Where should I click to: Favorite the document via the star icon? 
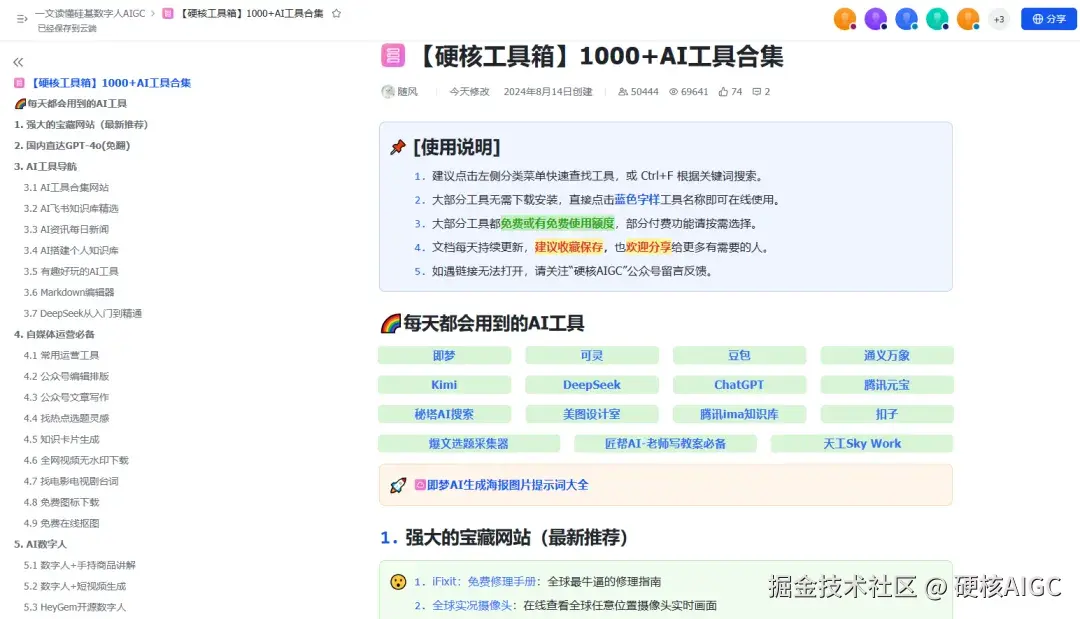[335, 14]
